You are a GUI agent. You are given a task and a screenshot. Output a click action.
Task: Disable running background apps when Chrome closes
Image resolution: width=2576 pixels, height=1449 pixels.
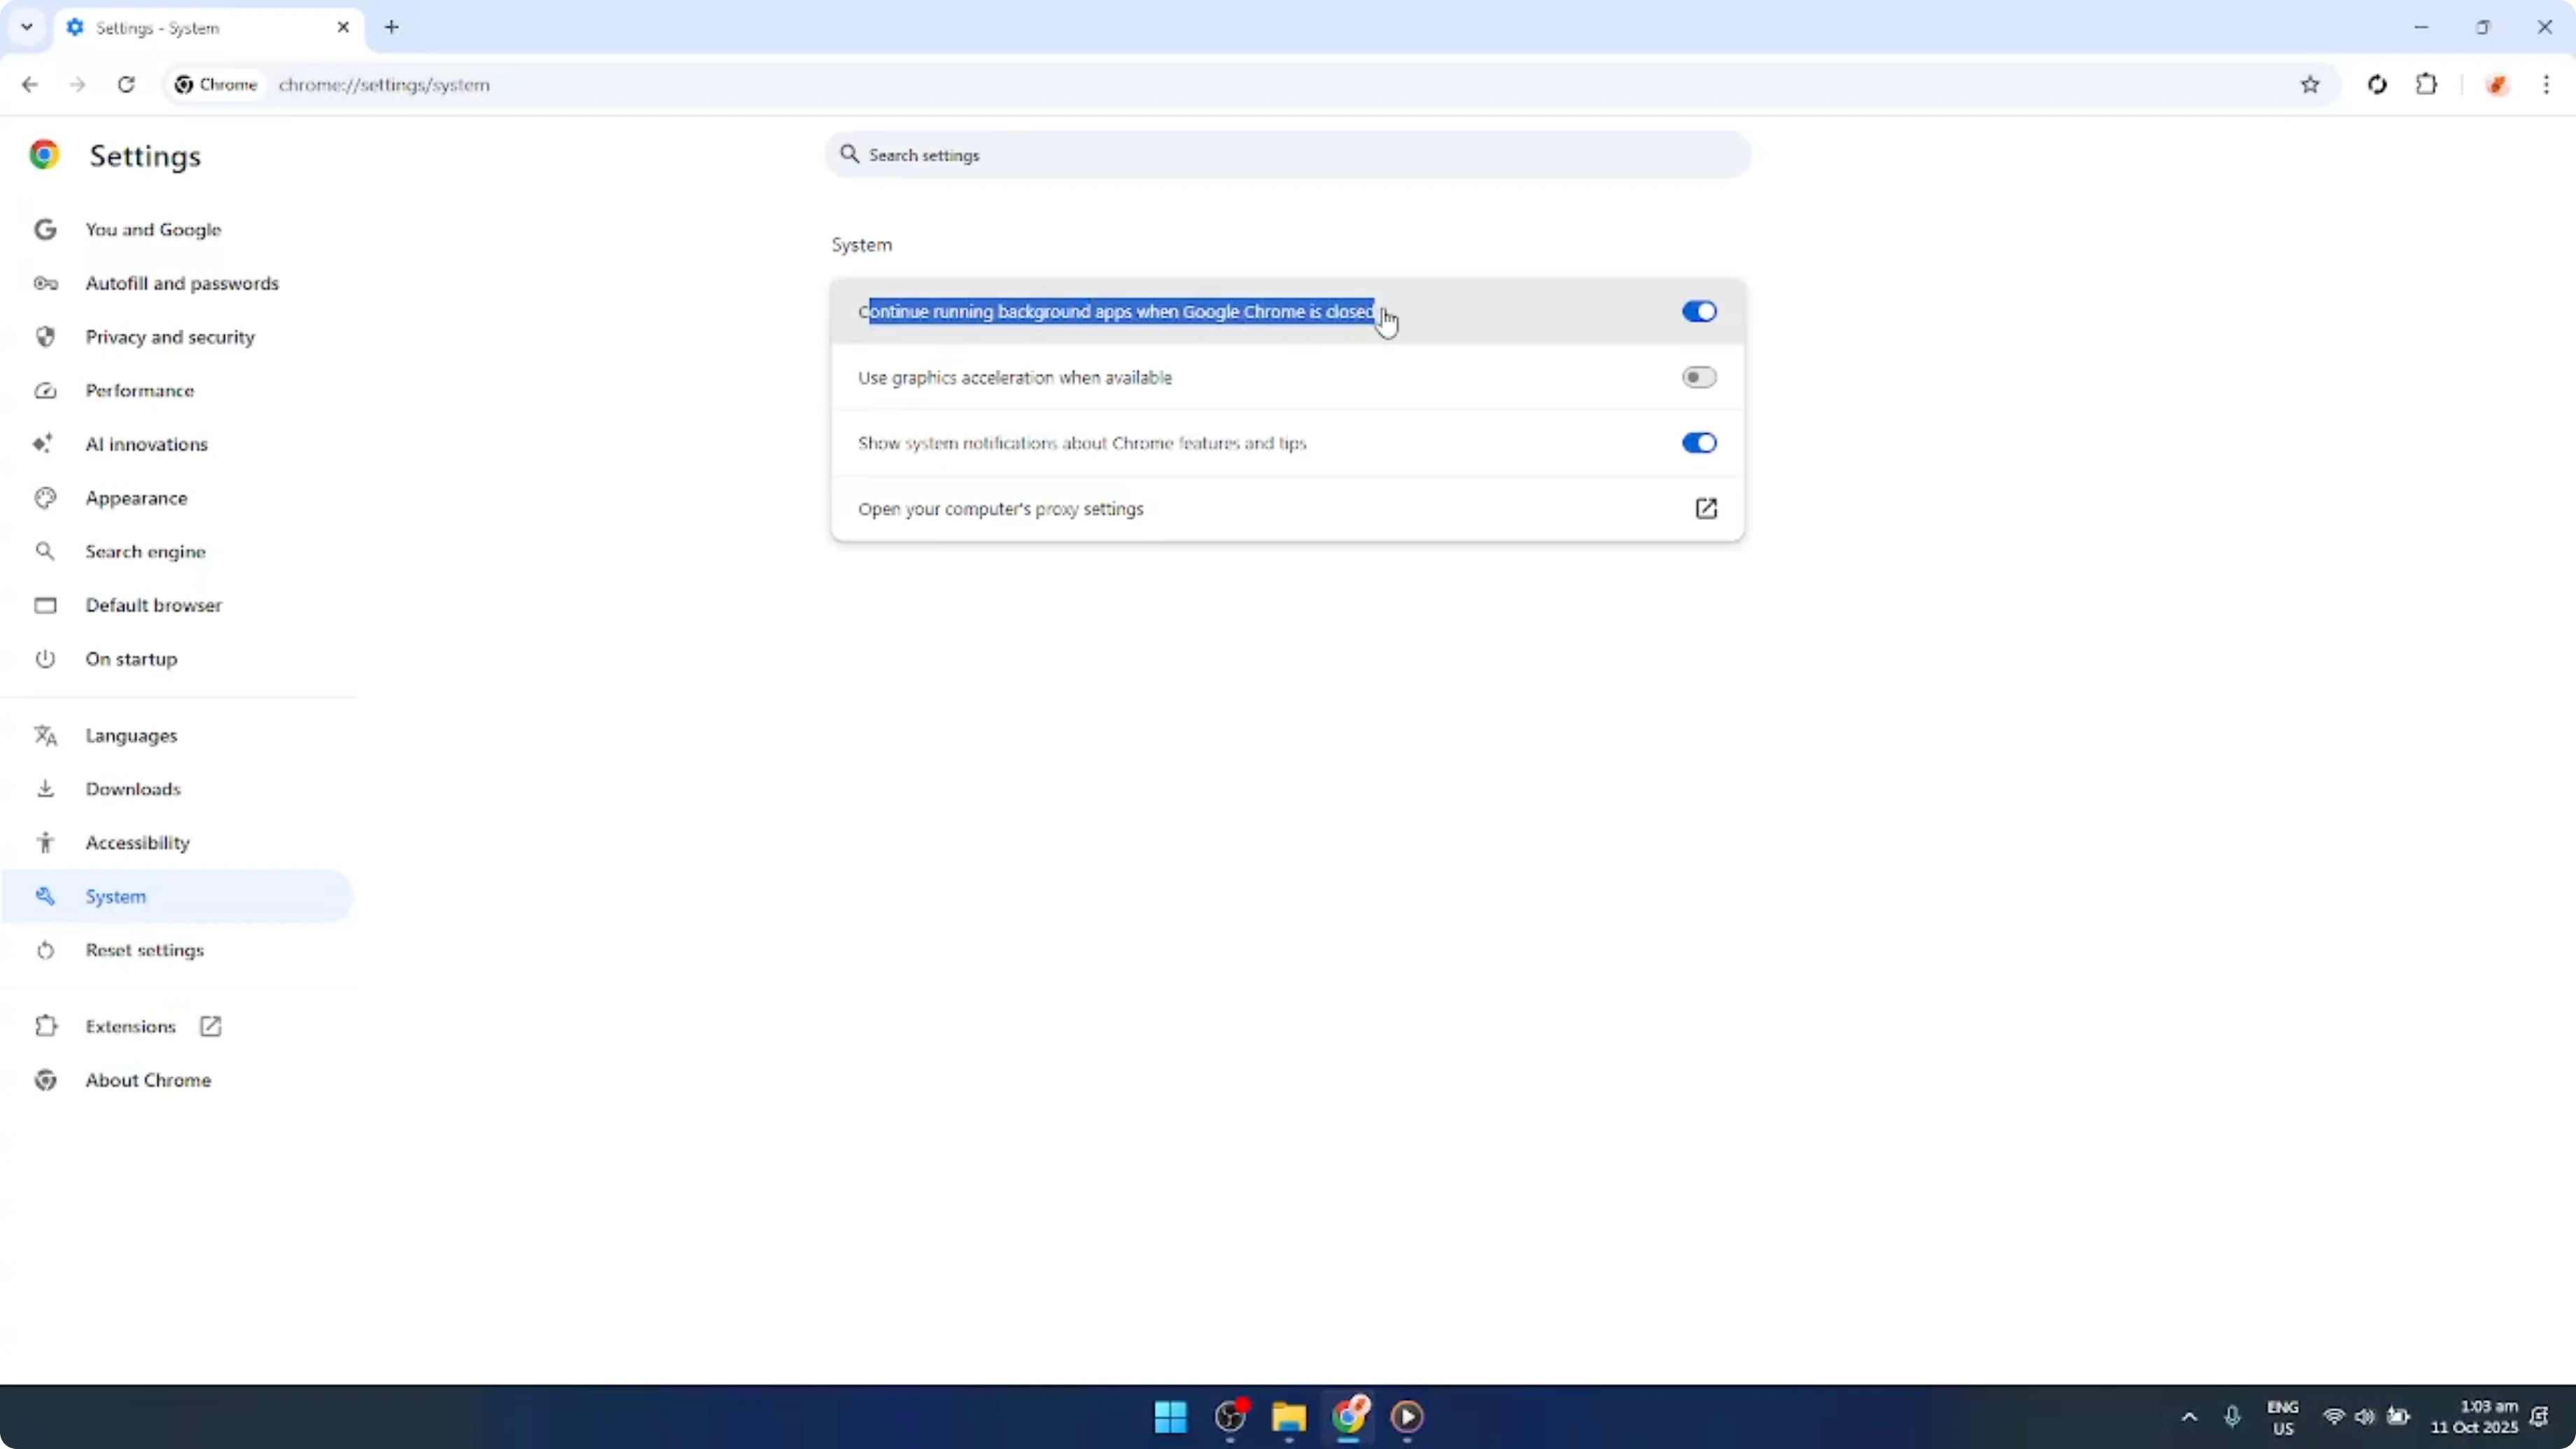pyautogui.click(x=1698, y=311)
